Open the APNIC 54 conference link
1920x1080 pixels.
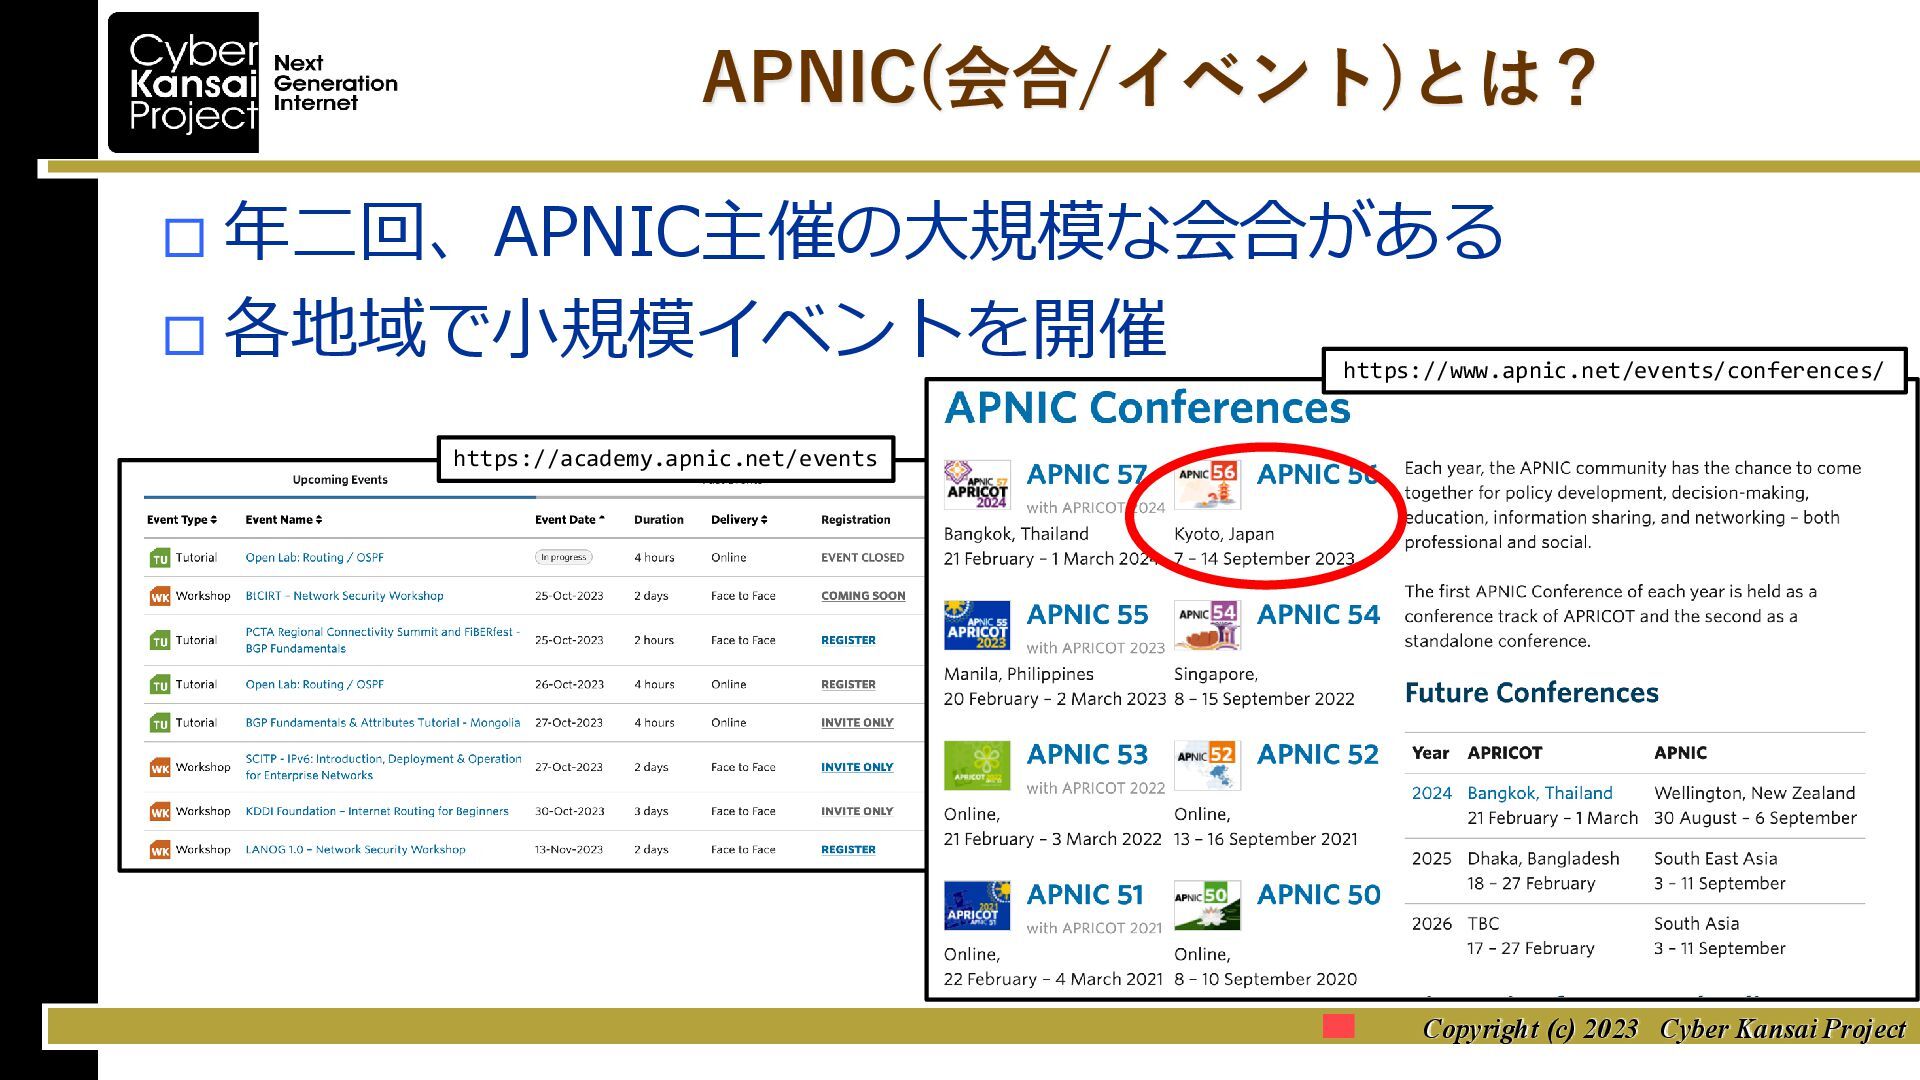[1318, 614]
